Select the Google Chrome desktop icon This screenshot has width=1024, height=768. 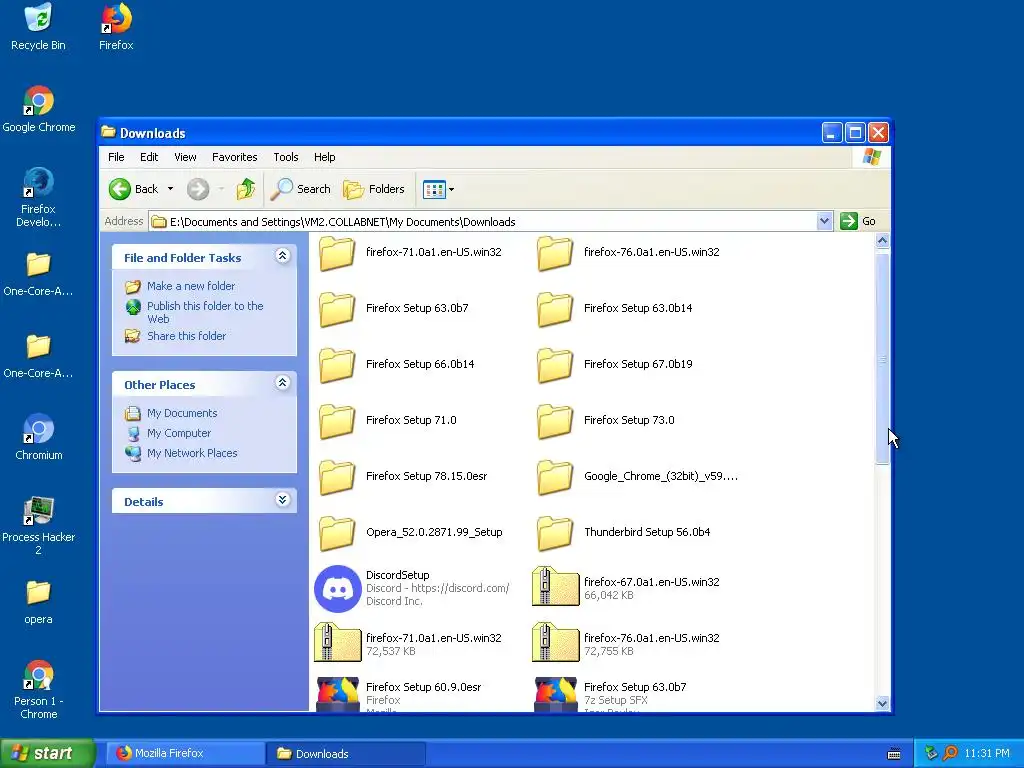(x=39, y=108)
